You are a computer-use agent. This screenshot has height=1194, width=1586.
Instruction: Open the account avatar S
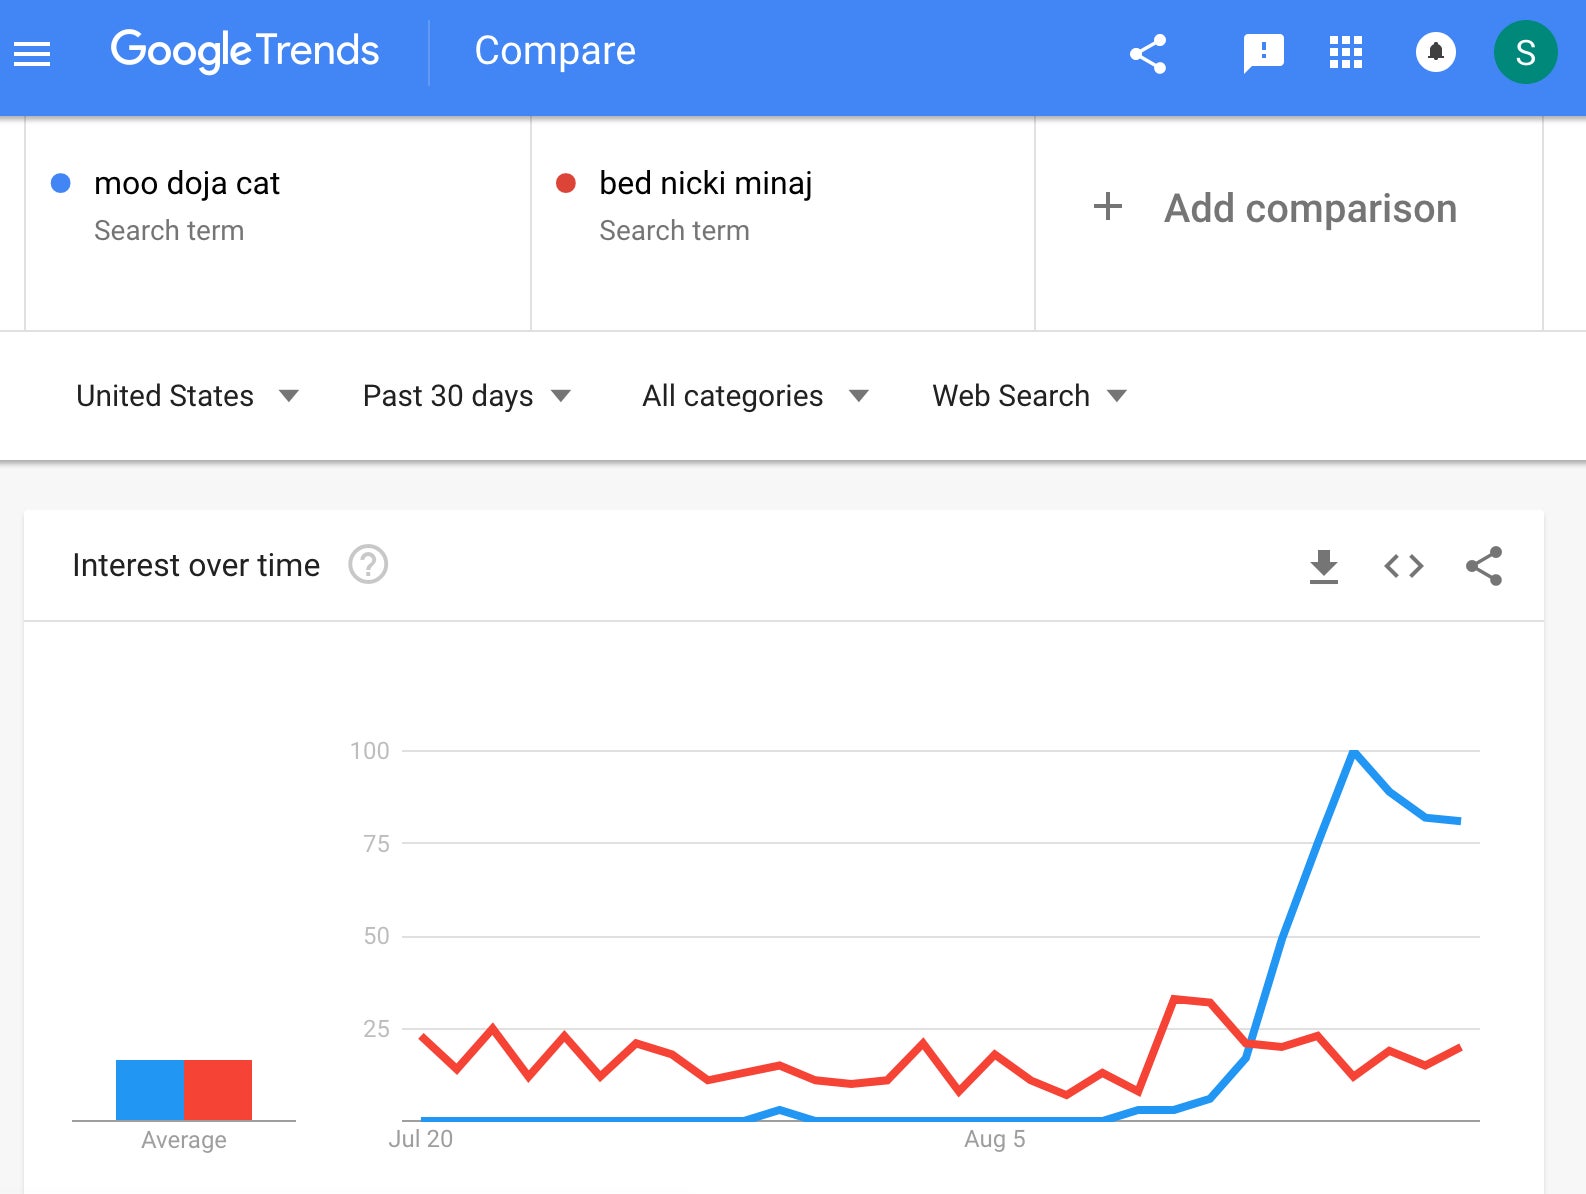[1525, 52]
